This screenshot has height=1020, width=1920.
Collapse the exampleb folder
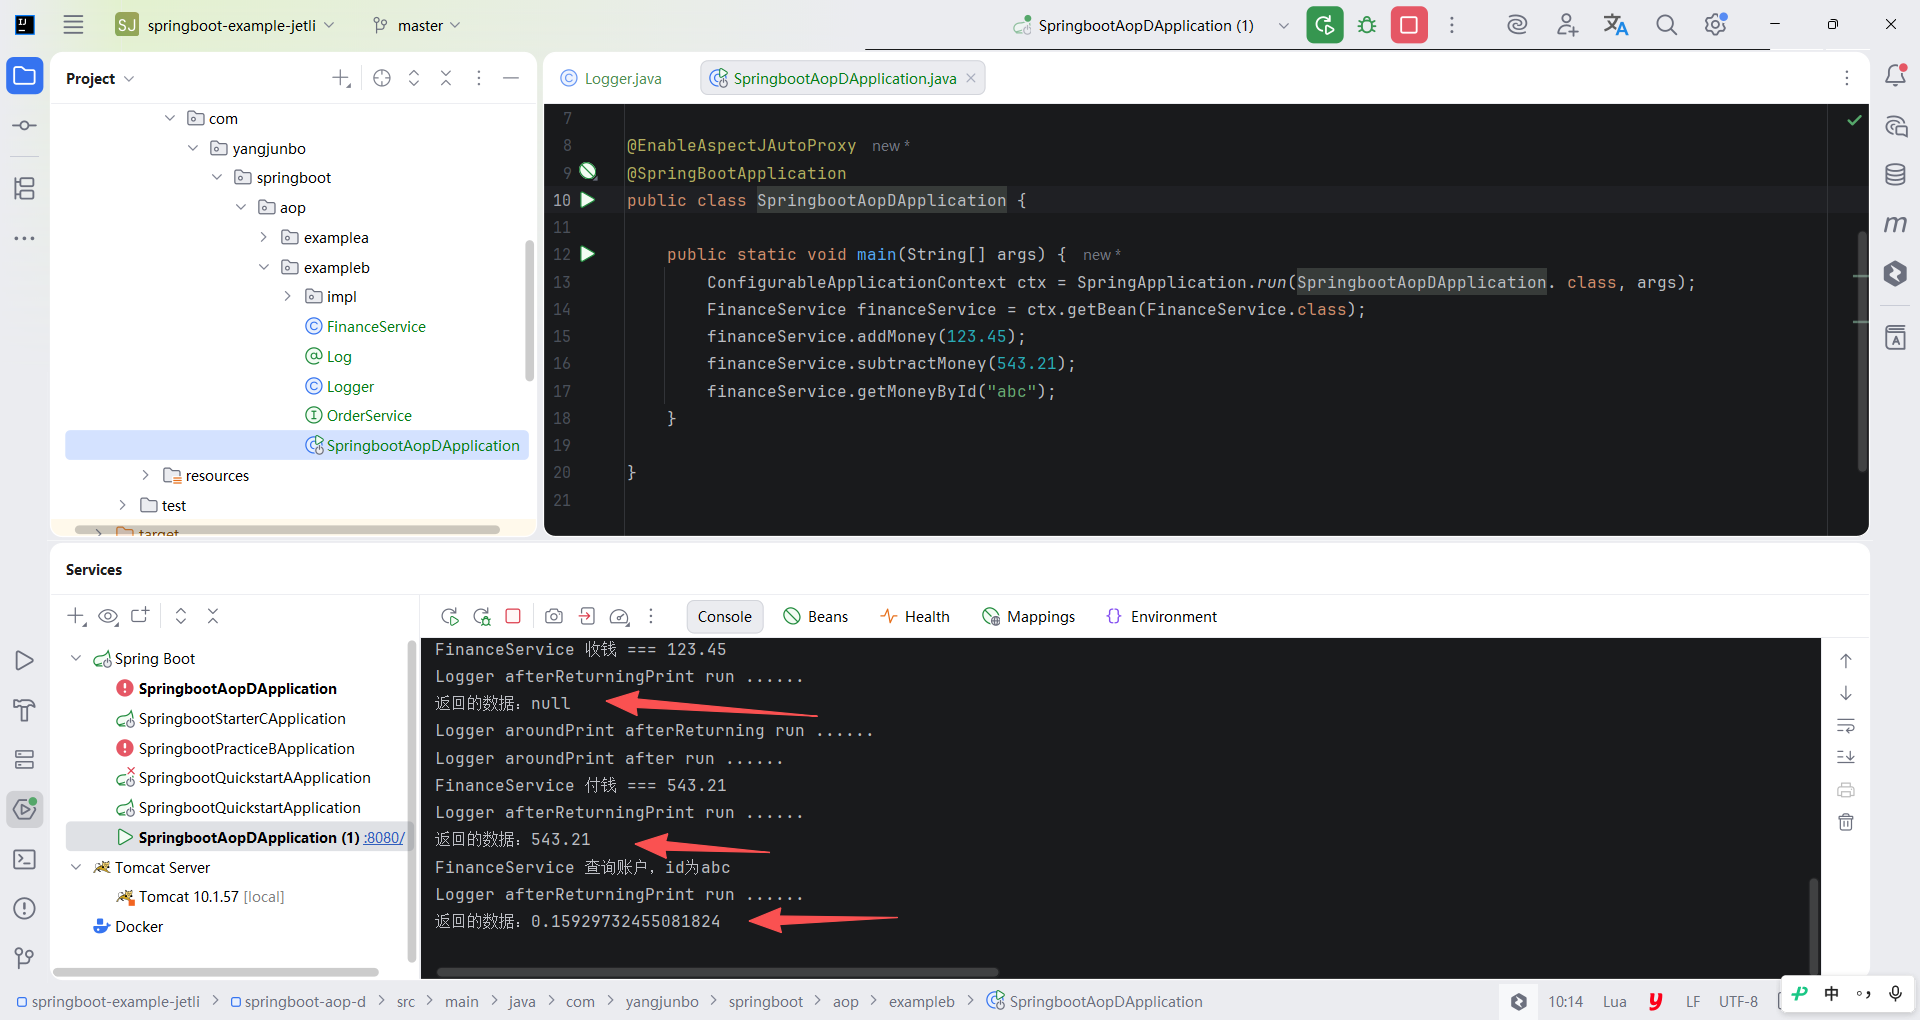[264, 267]
